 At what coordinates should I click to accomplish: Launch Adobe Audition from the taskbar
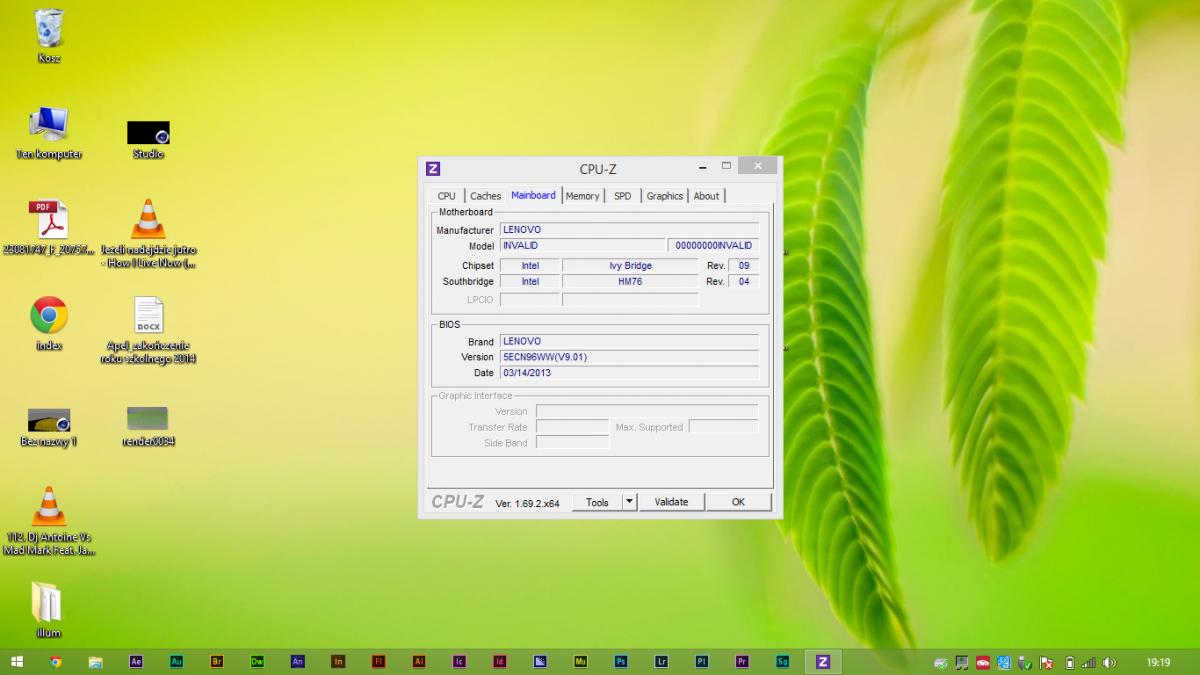coord(177,662)
